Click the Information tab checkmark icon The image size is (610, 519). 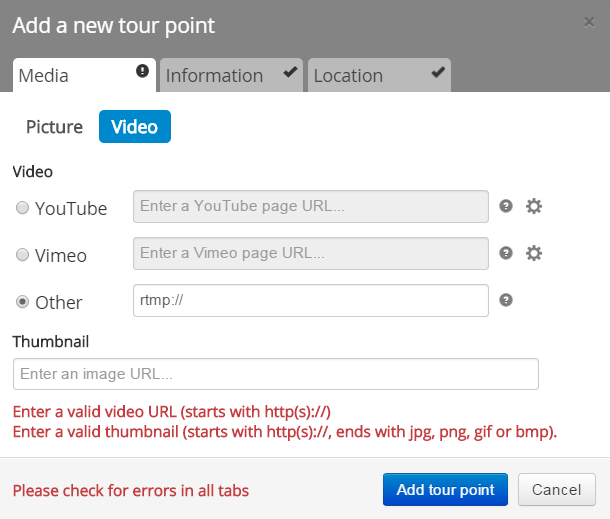(289, 72)
